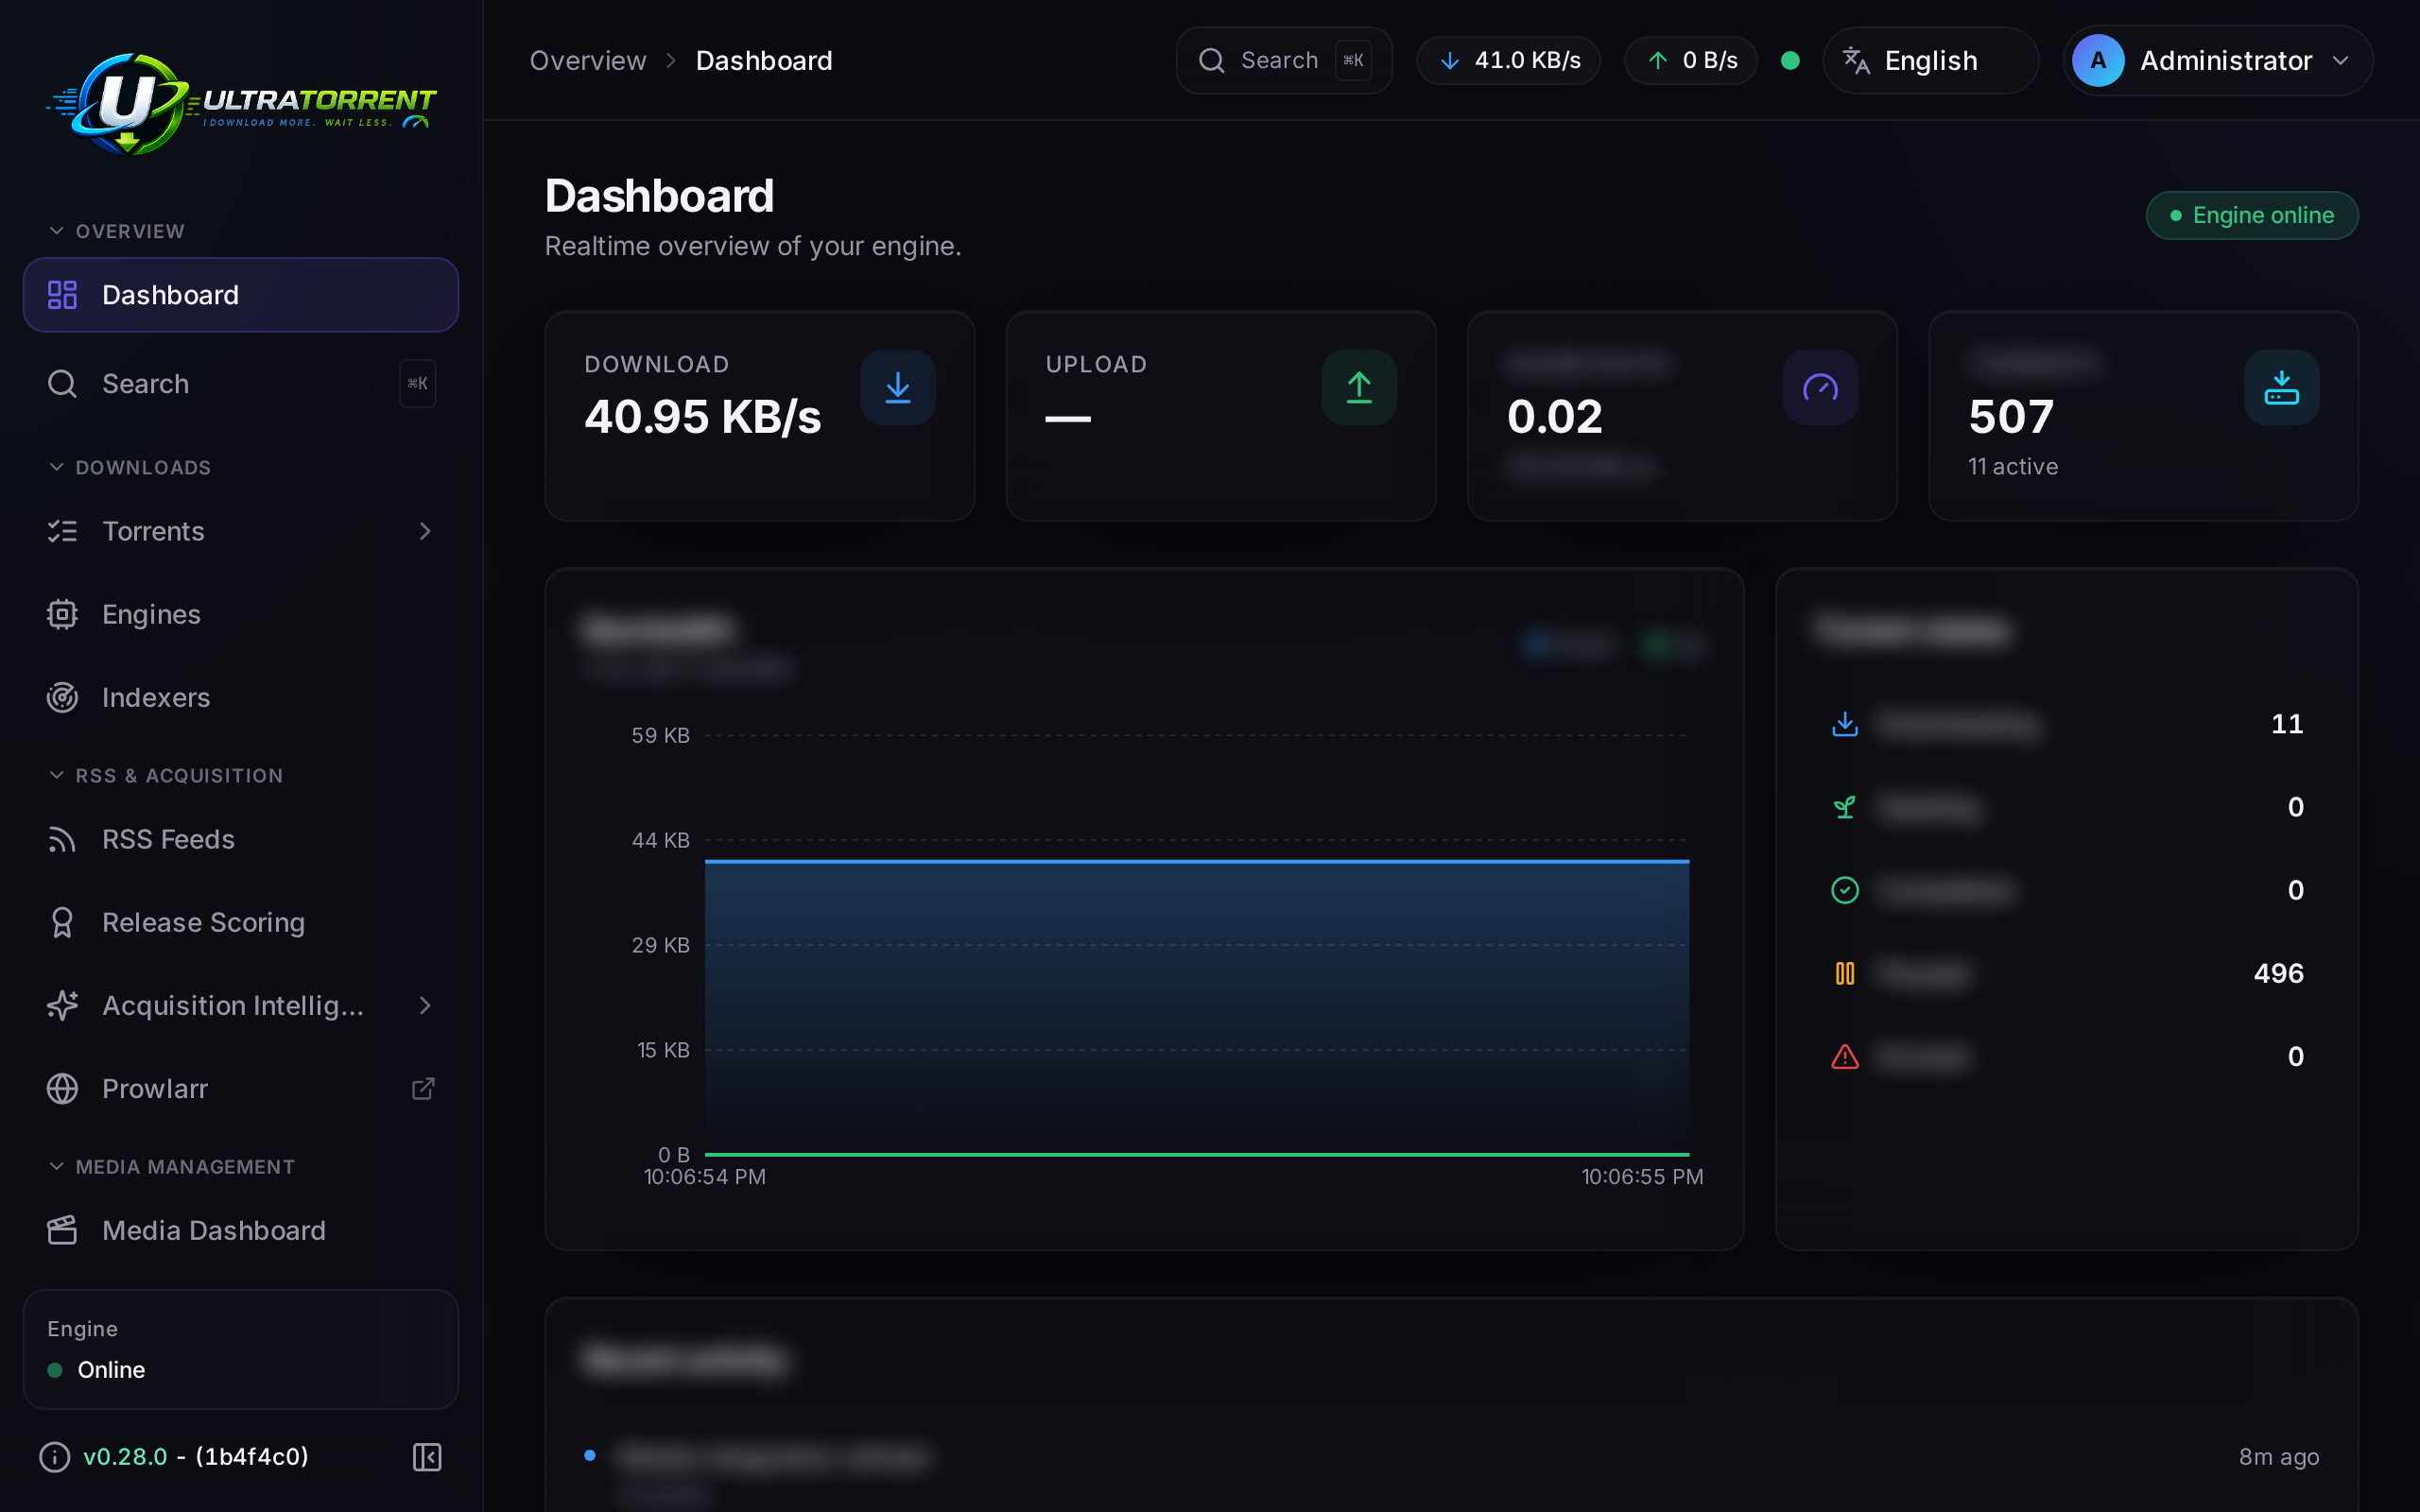This screenshot has height=1512, width=2420.
Task: Click the completed checkmark state icon
Action: click(x=1845, y=889)
